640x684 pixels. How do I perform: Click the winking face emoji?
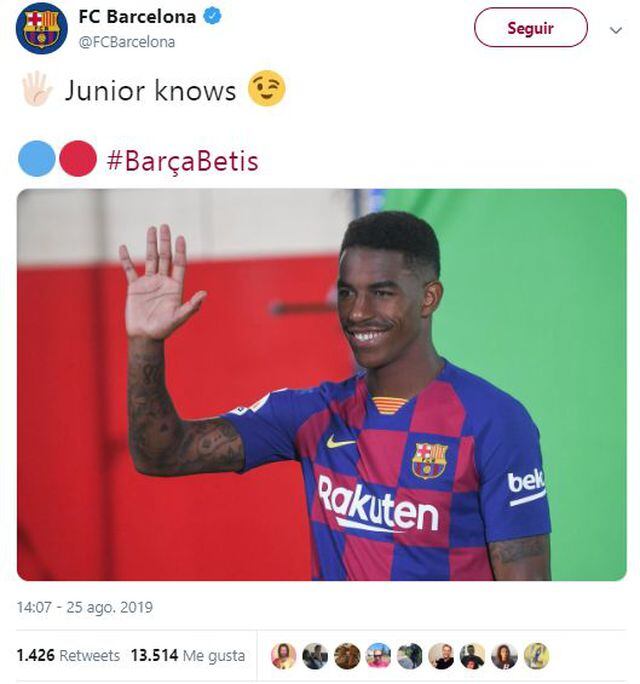pyautogui.click(x=267, y=89)
